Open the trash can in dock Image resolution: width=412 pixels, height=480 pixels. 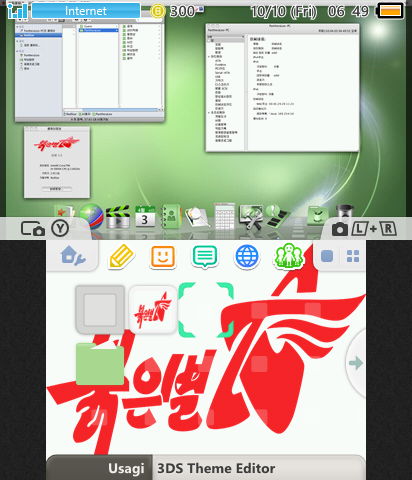pos(345,214)
